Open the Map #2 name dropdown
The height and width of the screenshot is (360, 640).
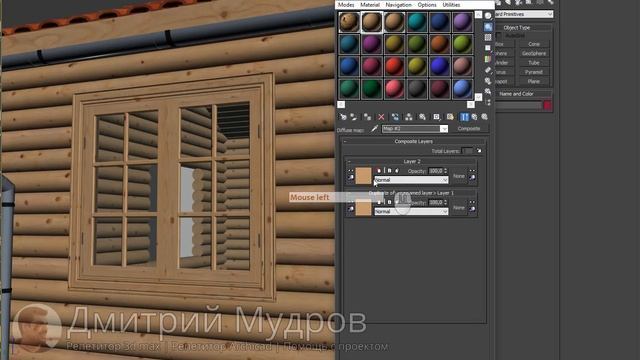(444, 129)
